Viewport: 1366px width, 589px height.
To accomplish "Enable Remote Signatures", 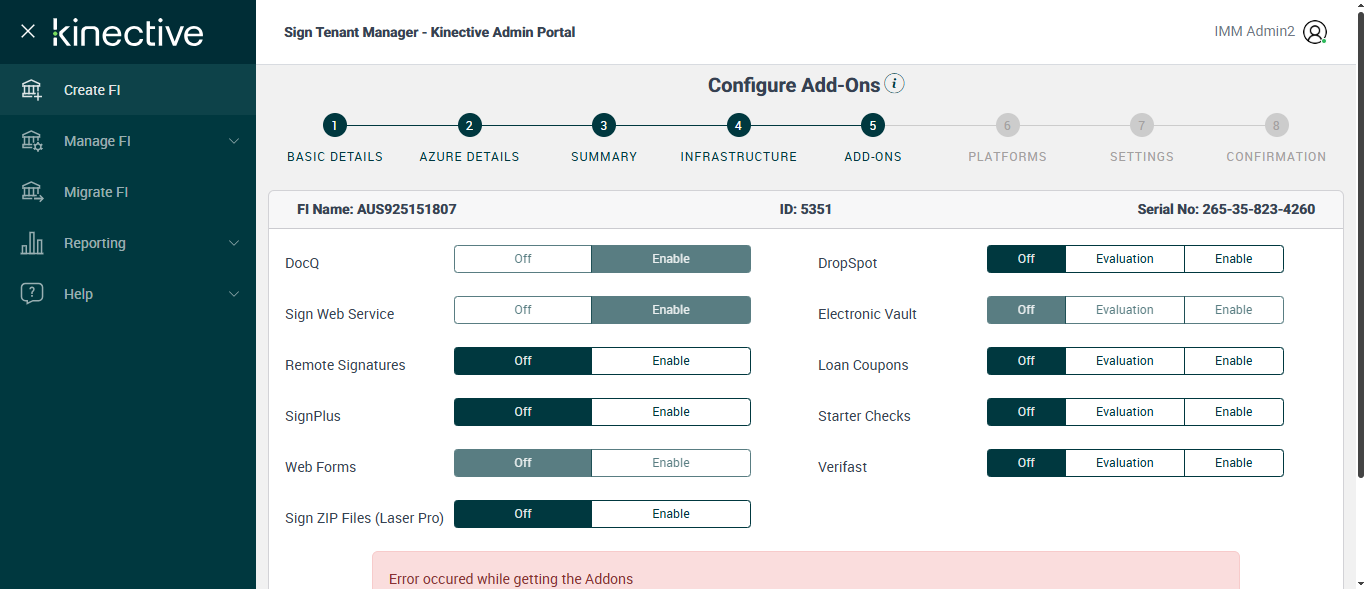I will (x=671, y=361).
